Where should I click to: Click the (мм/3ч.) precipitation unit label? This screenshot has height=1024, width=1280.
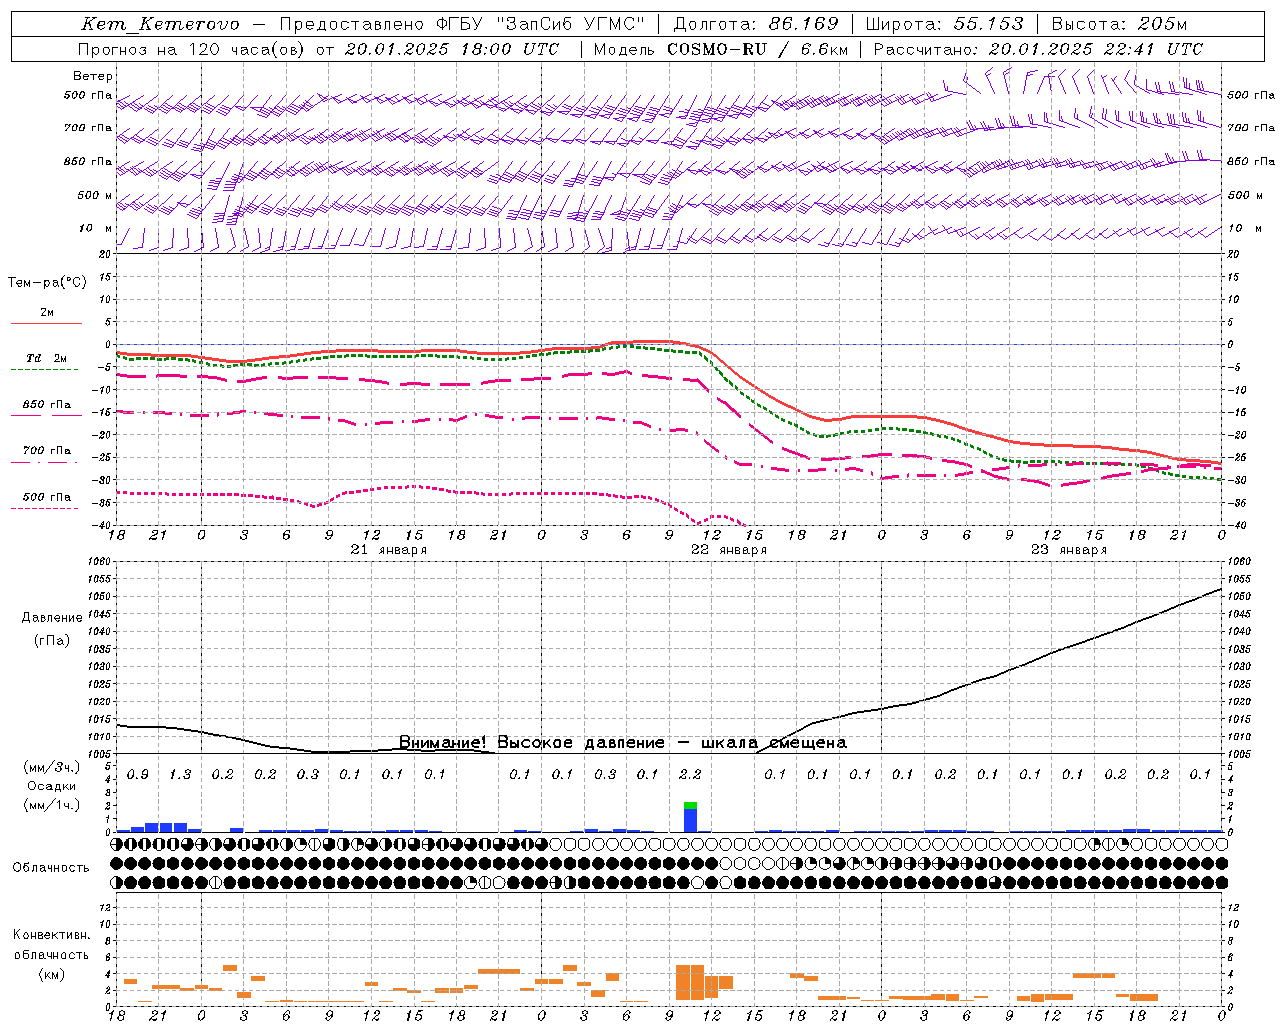pos(52,767)
